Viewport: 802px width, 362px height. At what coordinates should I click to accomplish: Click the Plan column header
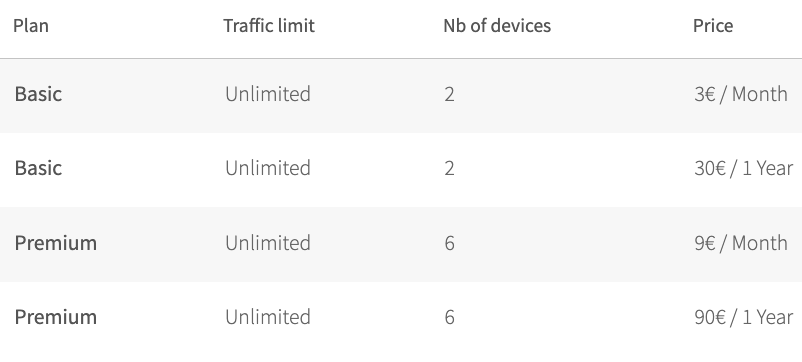point(31,26)
